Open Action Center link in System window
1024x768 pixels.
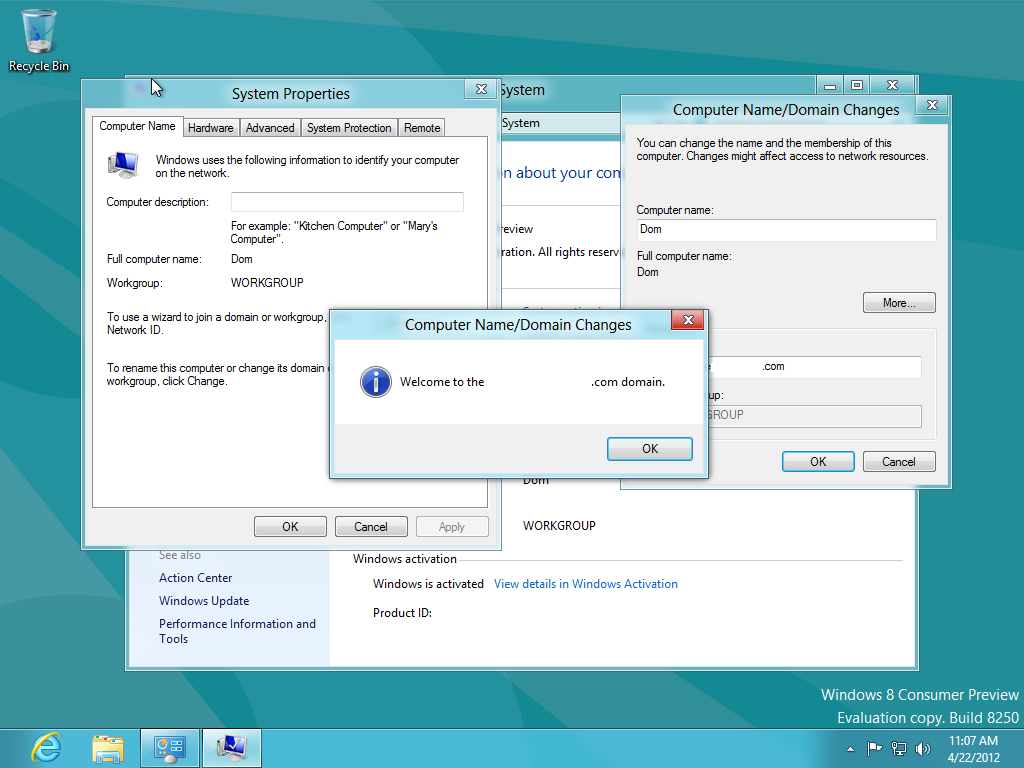(x=195, y=578)
